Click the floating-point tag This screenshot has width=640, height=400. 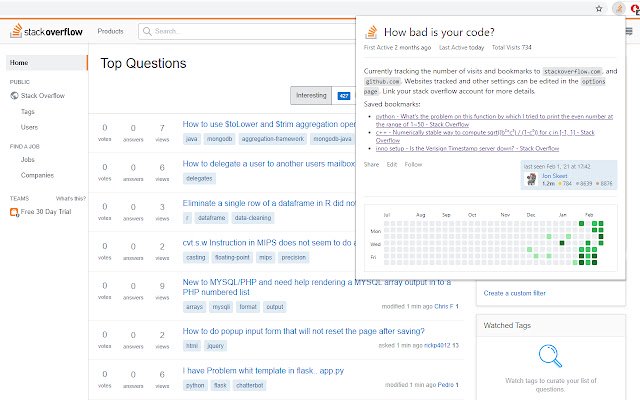pos(232,258)
